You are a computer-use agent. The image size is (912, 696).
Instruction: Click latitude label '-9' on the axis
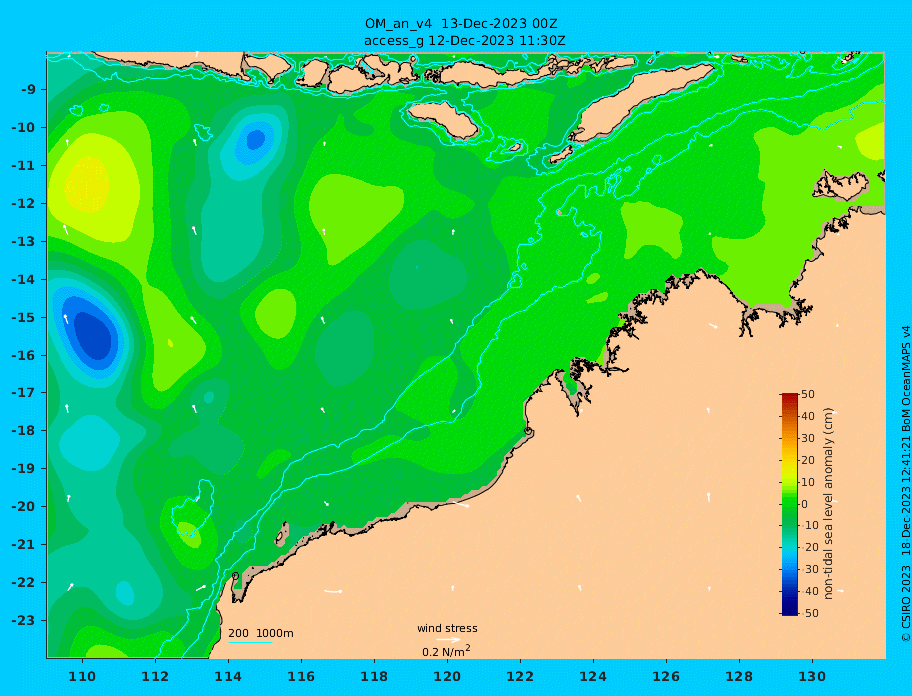coord(29,90)
